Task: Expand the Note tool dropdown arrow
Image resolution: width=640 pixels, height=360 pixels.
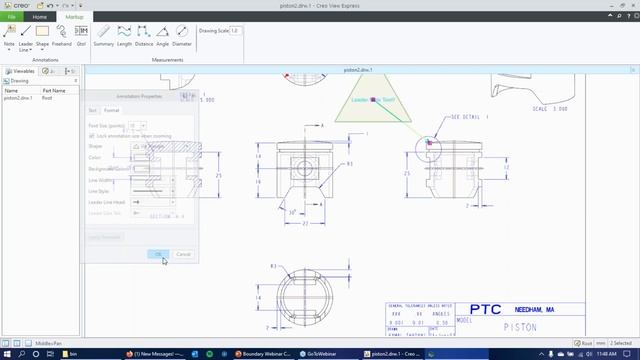Action: [x=9, y=50]
